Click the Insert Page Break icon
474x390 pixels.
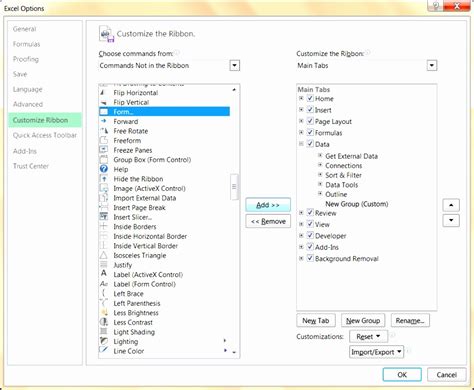click(104, 207)
